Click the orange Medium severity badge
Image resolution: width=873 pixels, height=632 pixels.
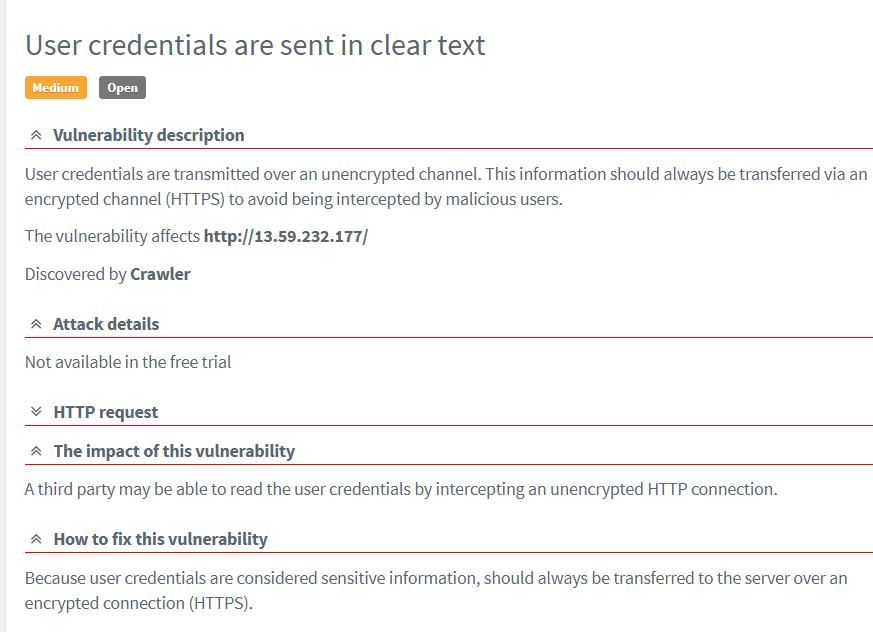coord(56,88)
